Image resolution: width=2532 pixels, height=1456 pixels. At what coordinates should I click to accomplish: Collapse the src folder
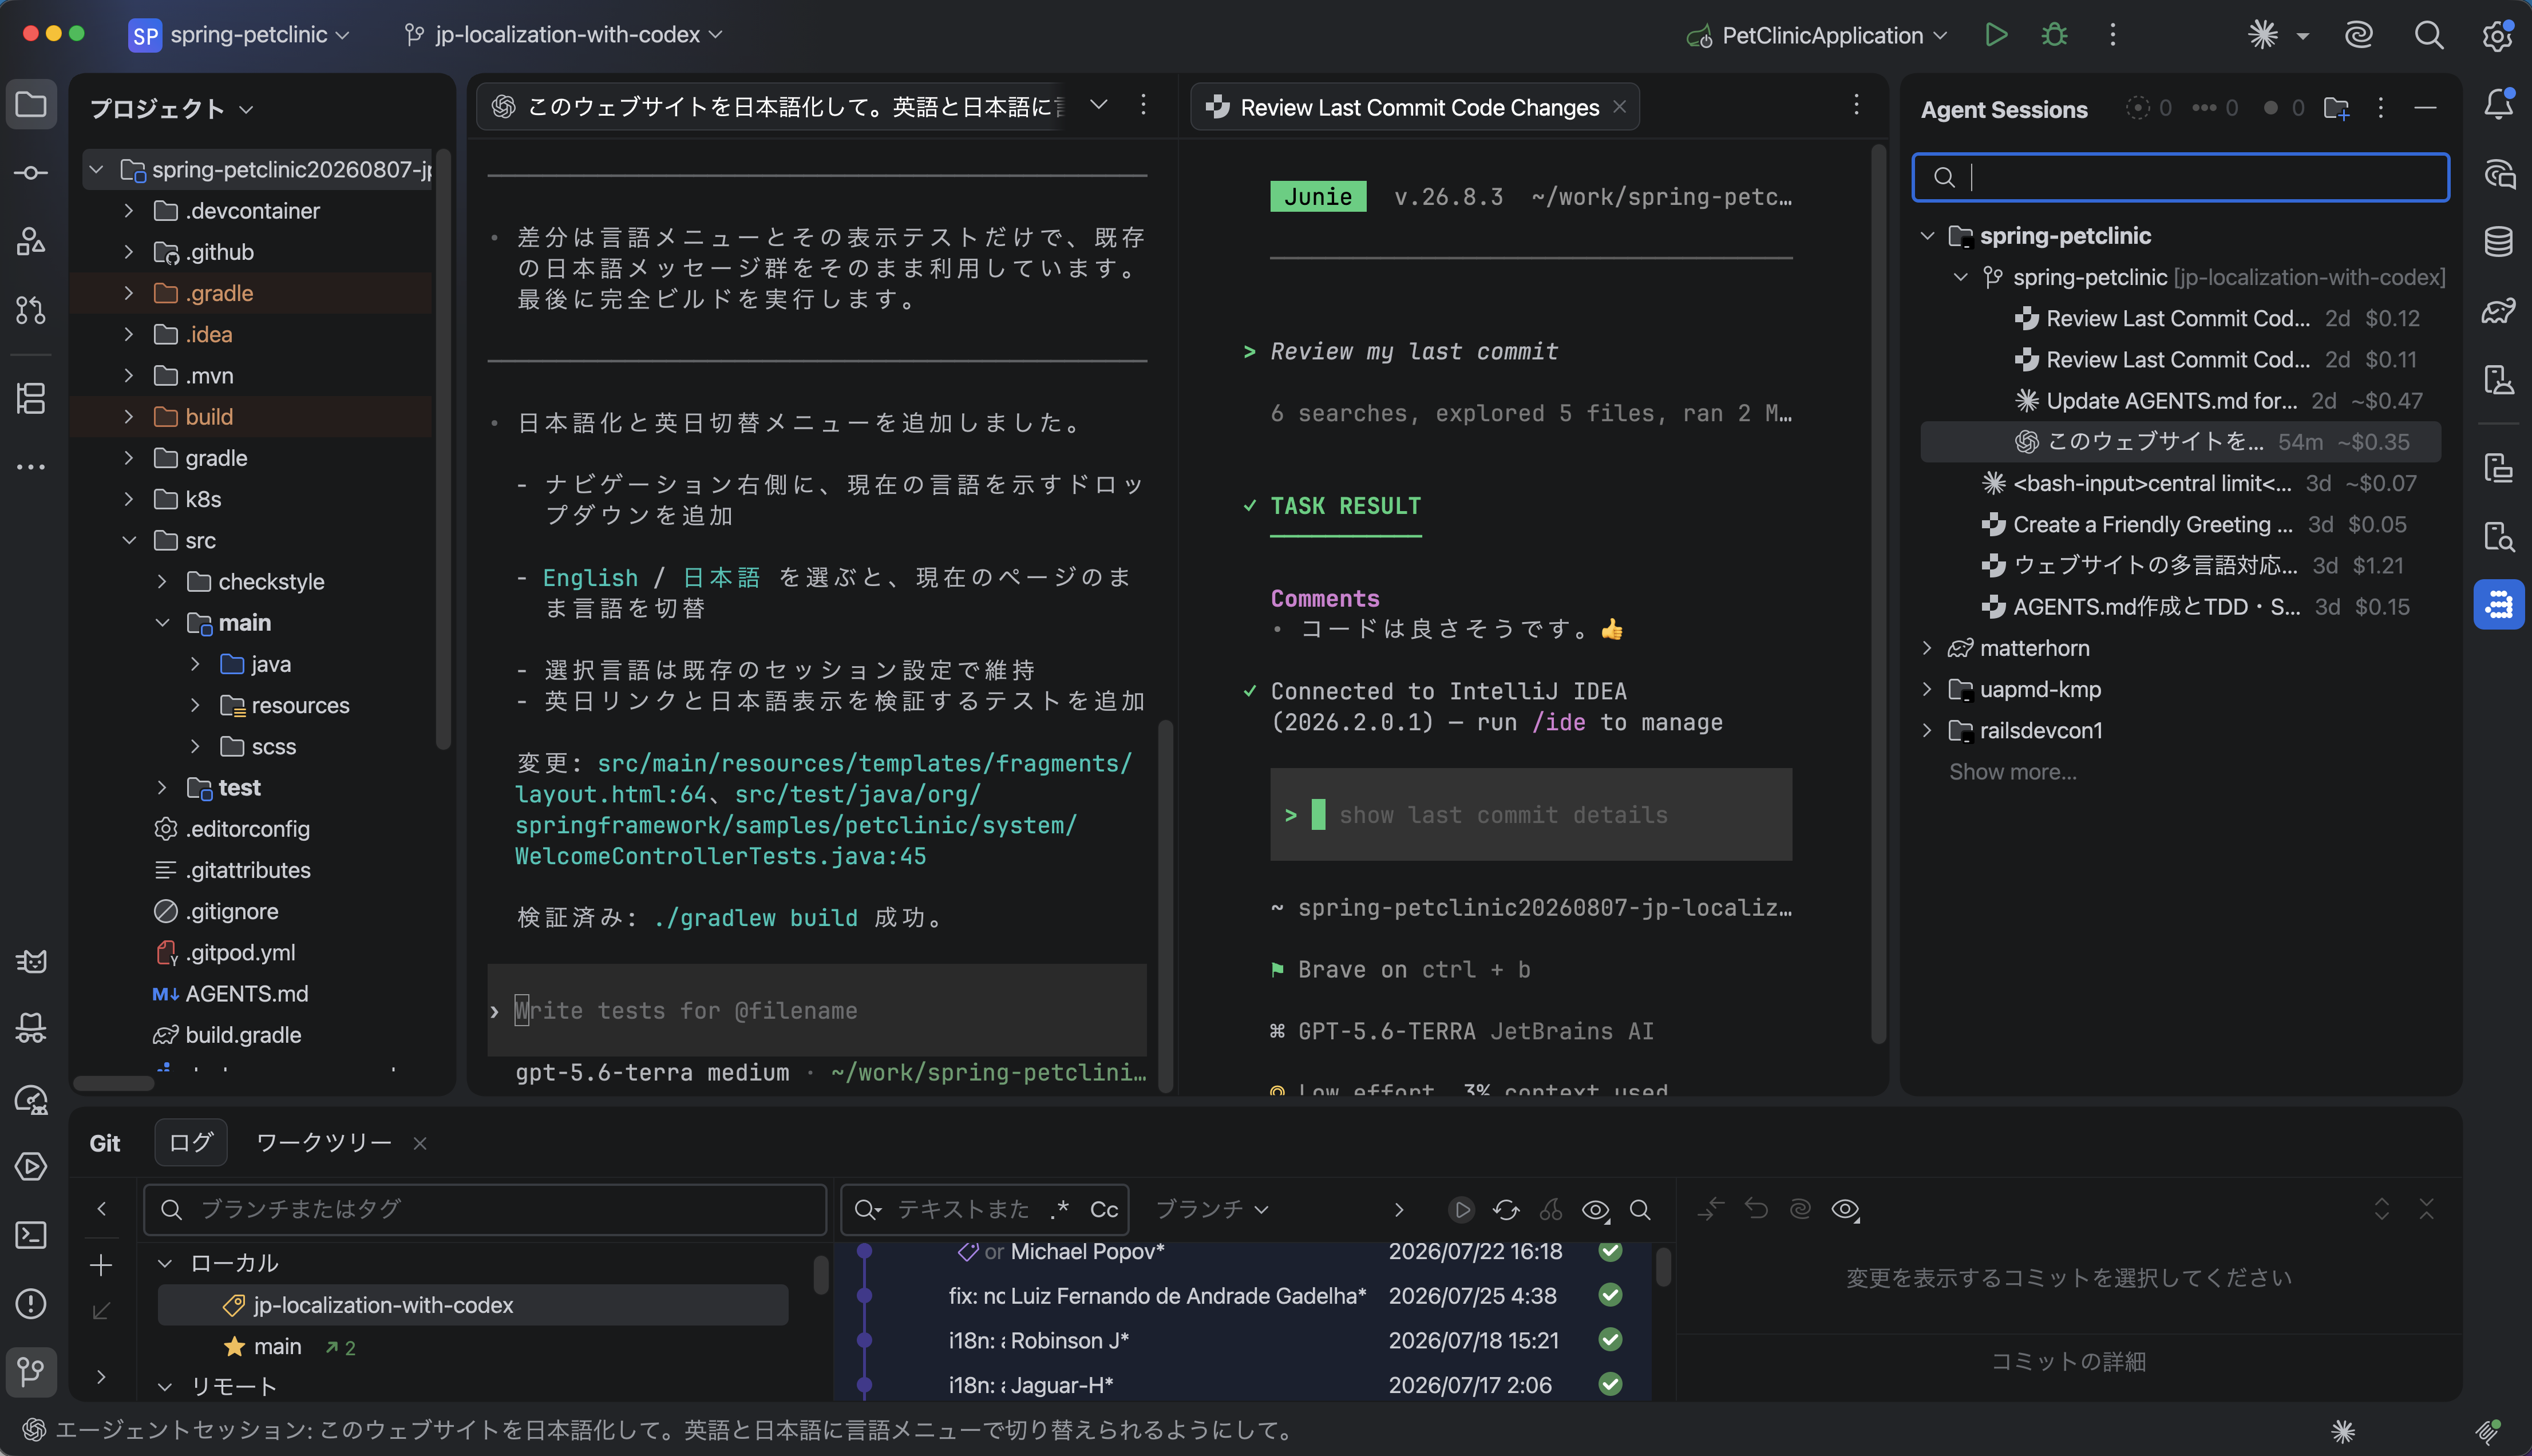tap(128, 540)
